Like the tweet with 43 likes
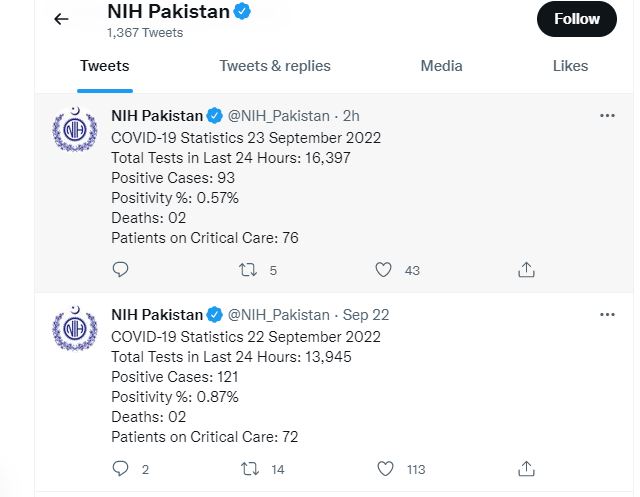 point(383,270)
